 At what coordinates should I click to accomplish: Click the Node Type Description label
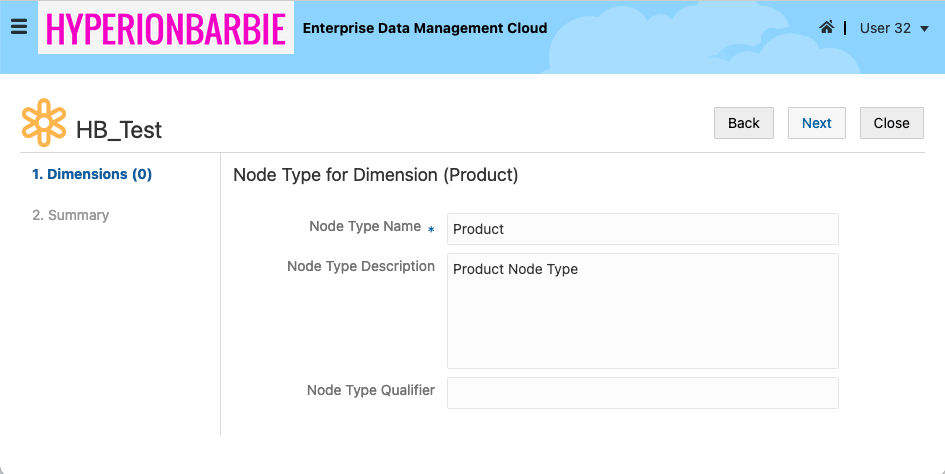[360, 267]
